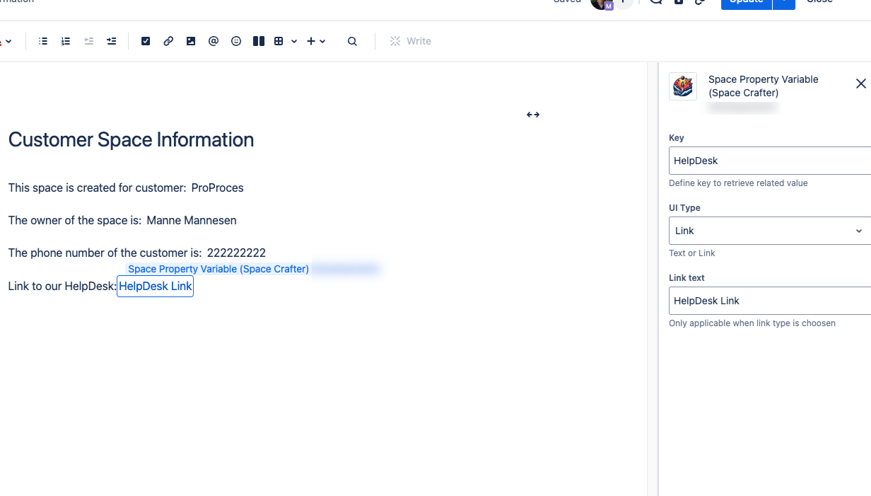The height and width of the screenshot is (496, 871).
Task: Insert a column layout
Action: [259, 41]
